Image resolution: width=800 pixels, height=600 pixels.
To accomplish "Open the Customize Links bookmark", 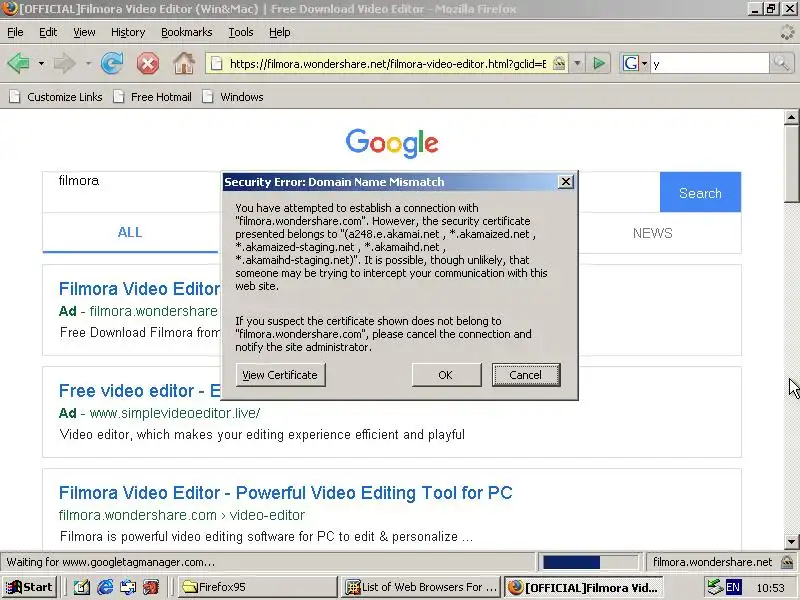I will coord(56,97).
